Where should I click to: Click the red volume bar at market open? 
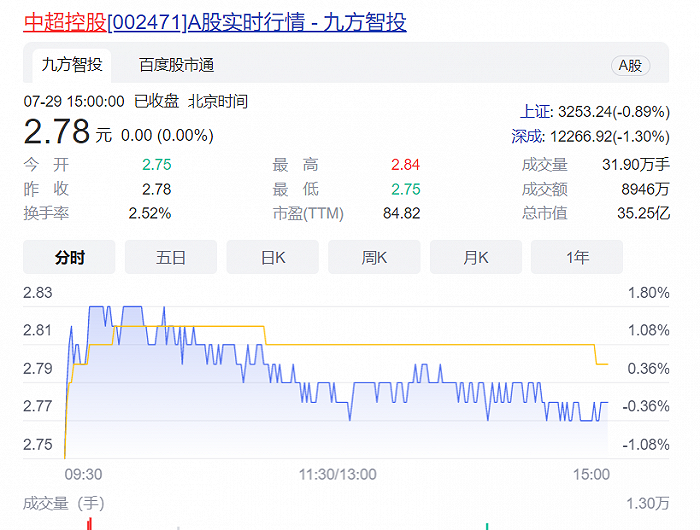tap(90, 524)
